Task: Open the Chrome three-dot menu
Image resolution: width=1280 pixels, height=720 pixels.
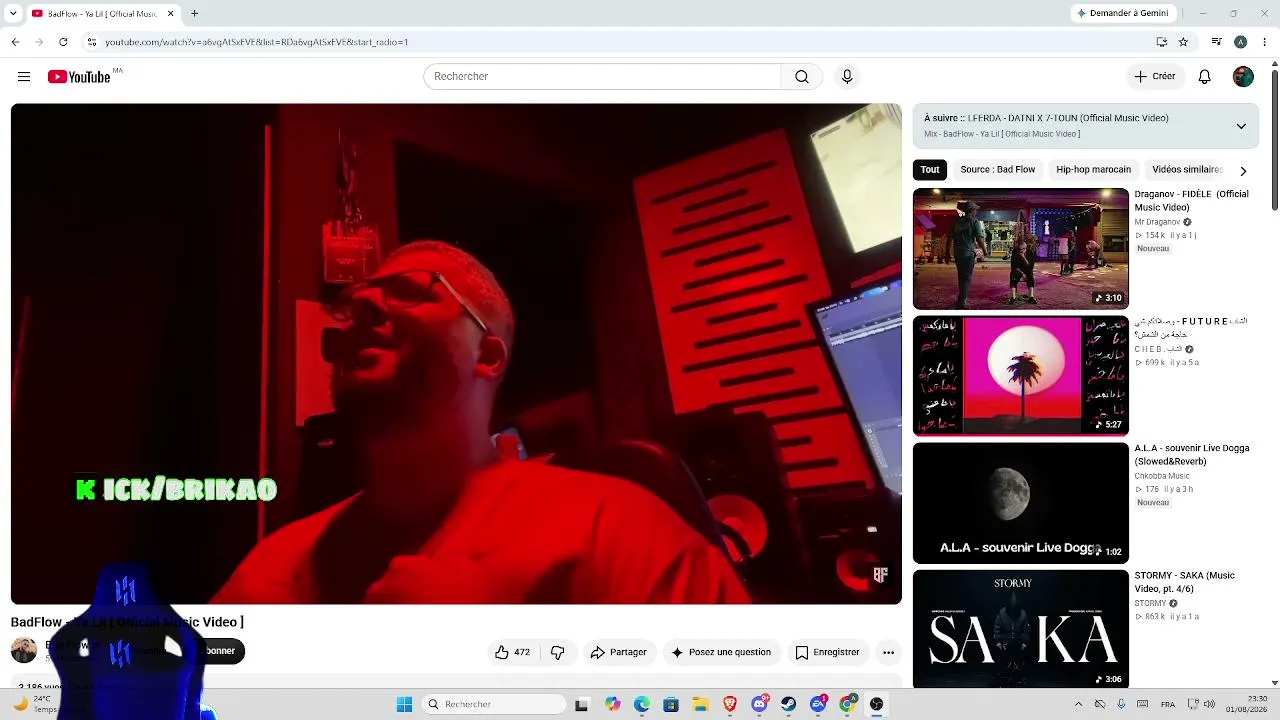Action: click(1265, 42)
